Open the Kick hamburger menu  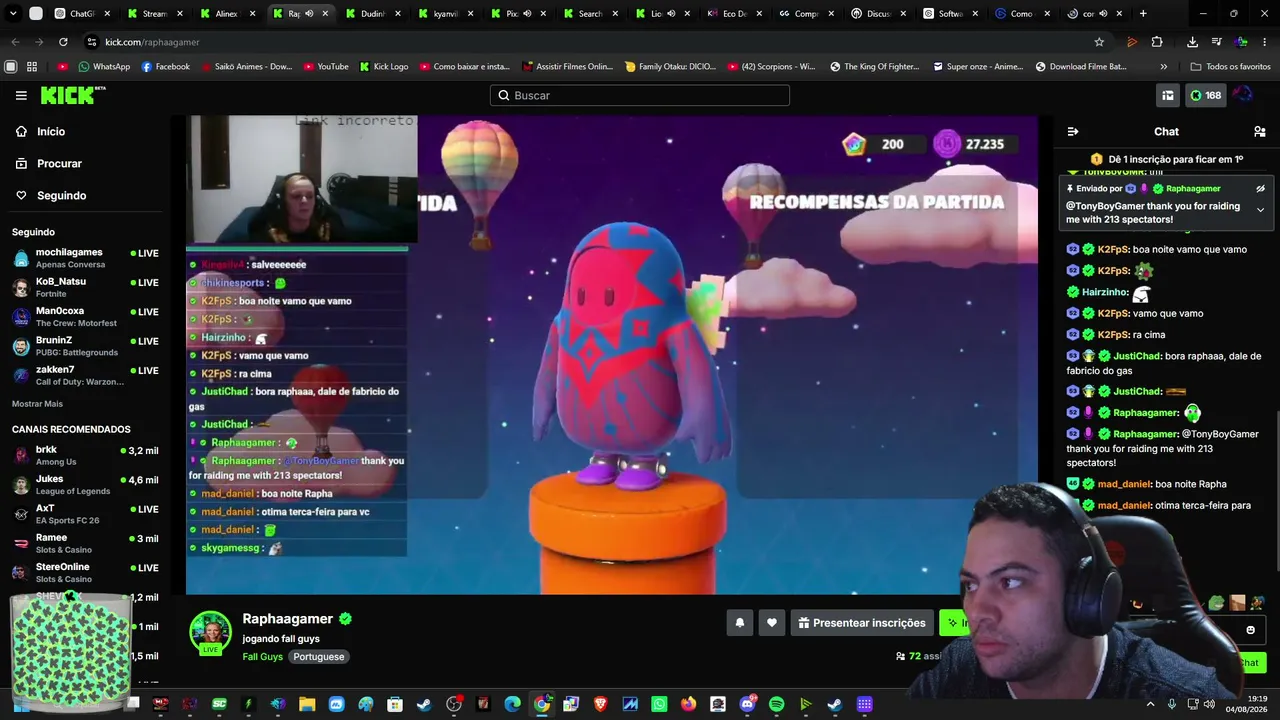pos(21,95)
